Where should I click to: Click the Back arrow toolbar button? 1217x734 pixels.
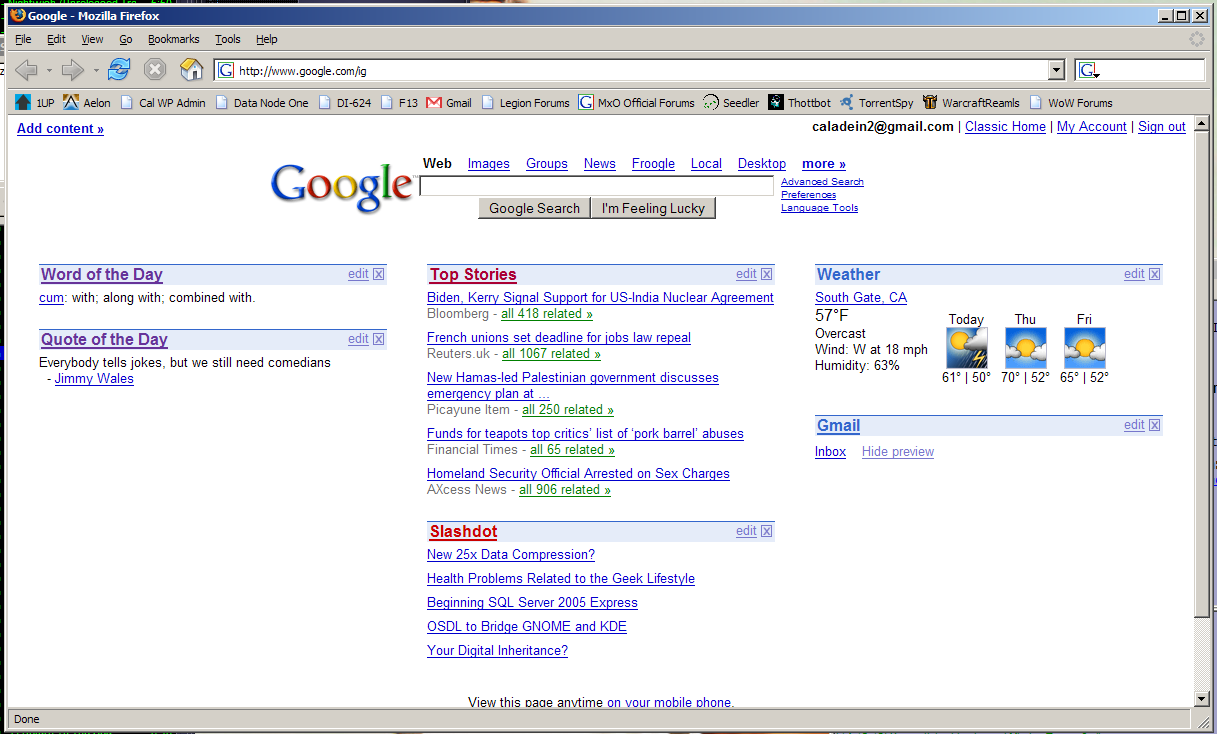tap(26, 70)
